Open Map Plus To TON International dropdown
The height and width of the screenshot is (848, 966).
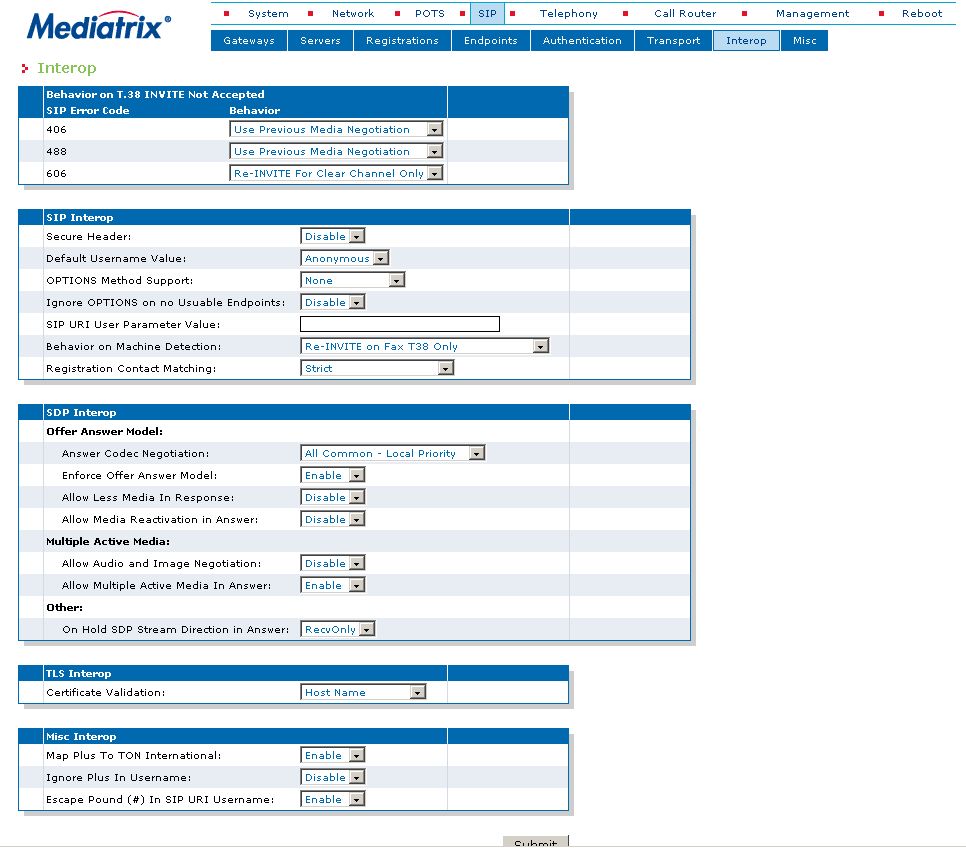click(333, 756)
